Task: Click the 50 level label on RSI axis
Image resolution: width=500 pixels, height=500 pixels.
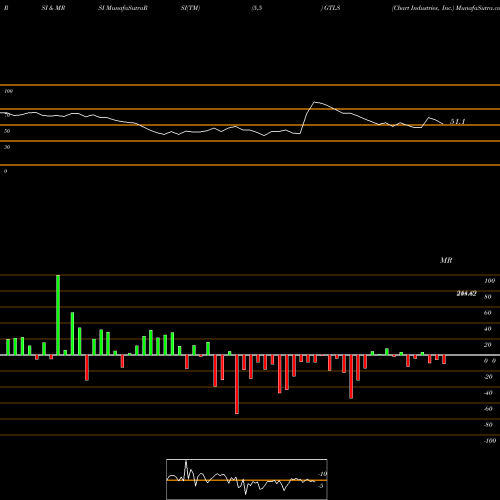Action: tap(7, 131)
